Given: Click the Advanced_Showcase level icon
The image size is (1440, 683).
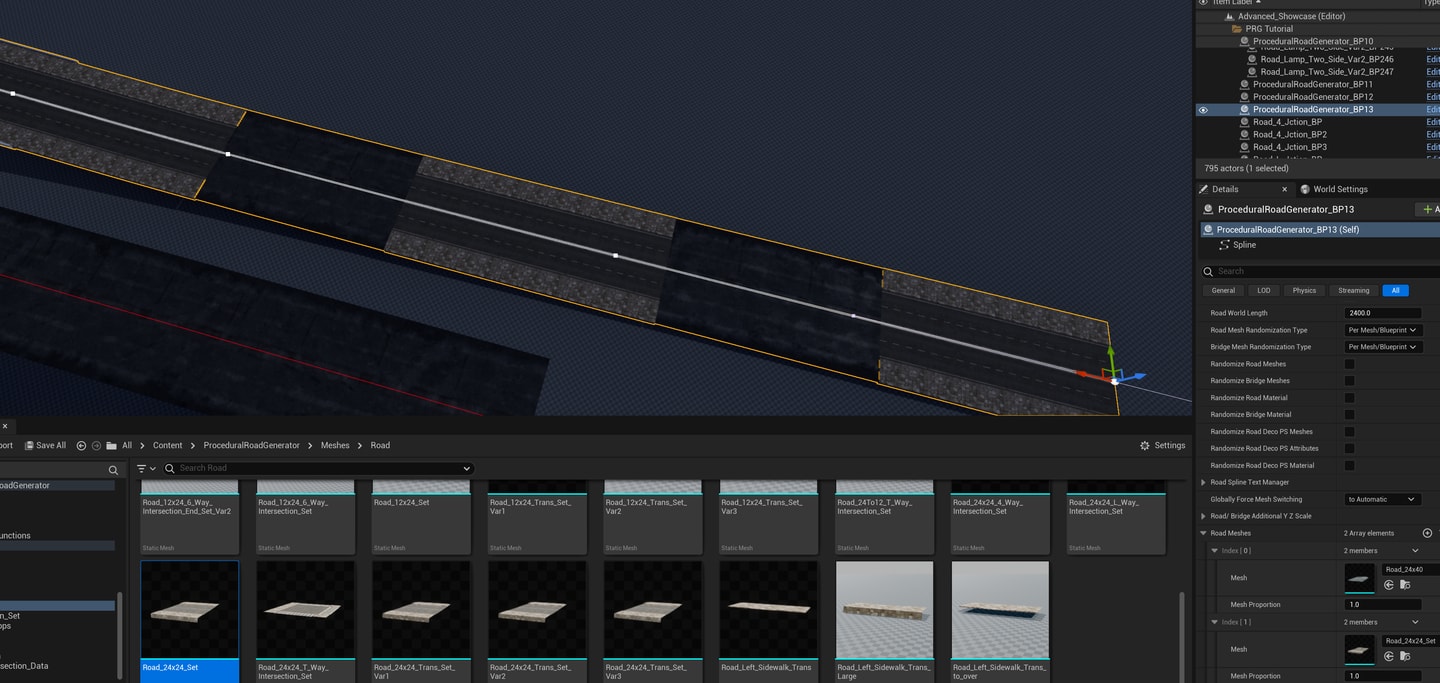Looking at the screenshot, I should (x=1230, y=16).
